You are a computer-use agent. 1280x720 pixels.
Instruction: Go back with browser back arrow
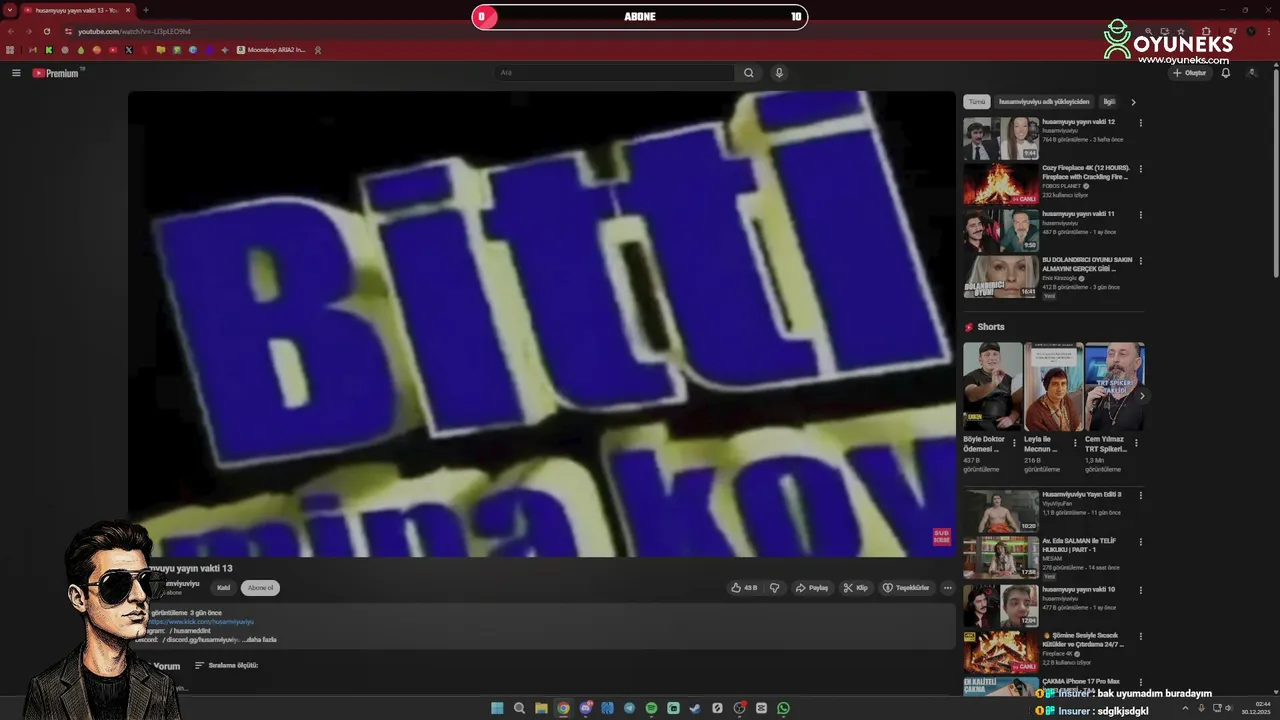[11, 31]
